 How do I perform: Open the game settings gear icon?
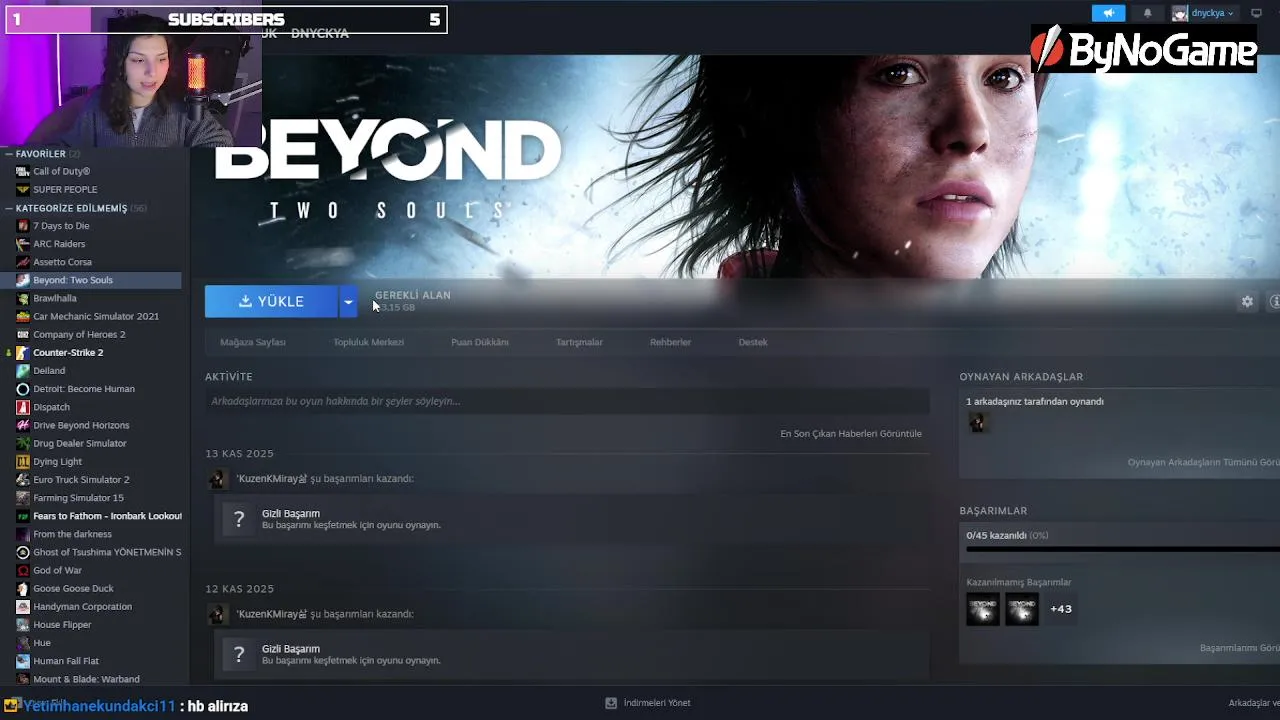pyautogui.click(x=1247, y=301)
